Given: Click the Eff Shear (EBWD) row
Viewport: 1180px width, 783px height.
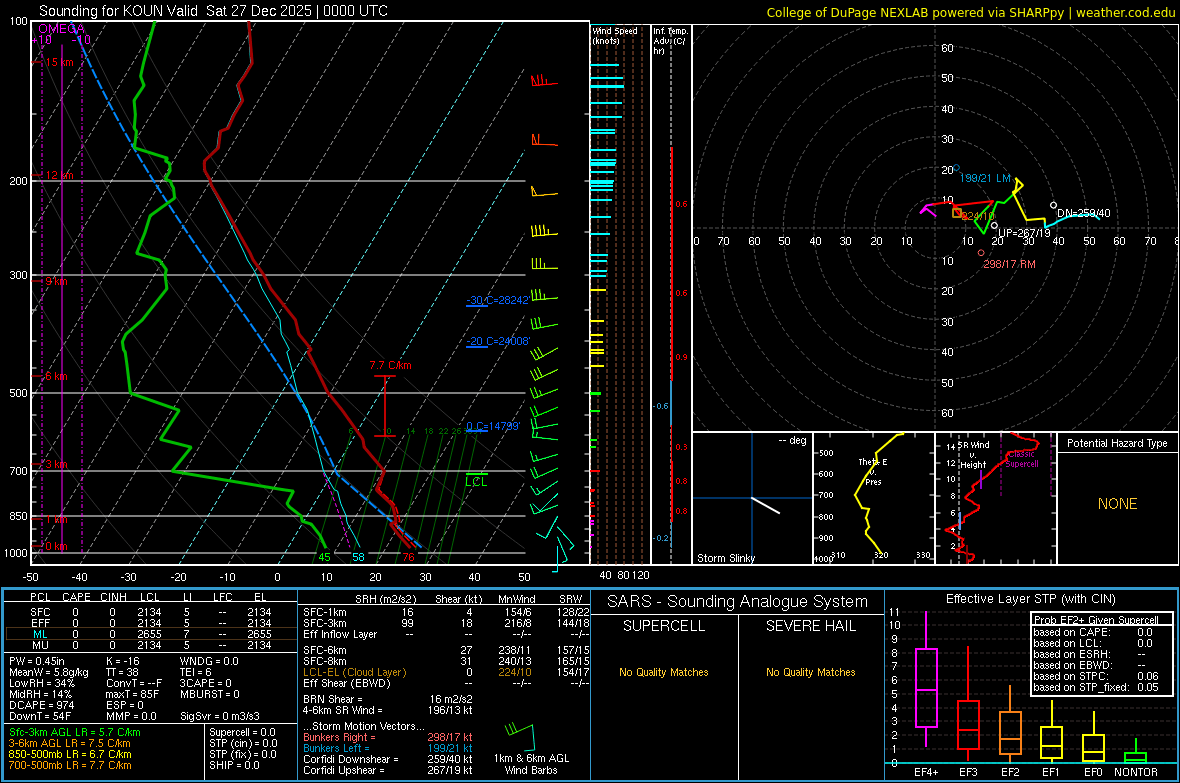Looking at the screenshot, I should tap(446, 683).
